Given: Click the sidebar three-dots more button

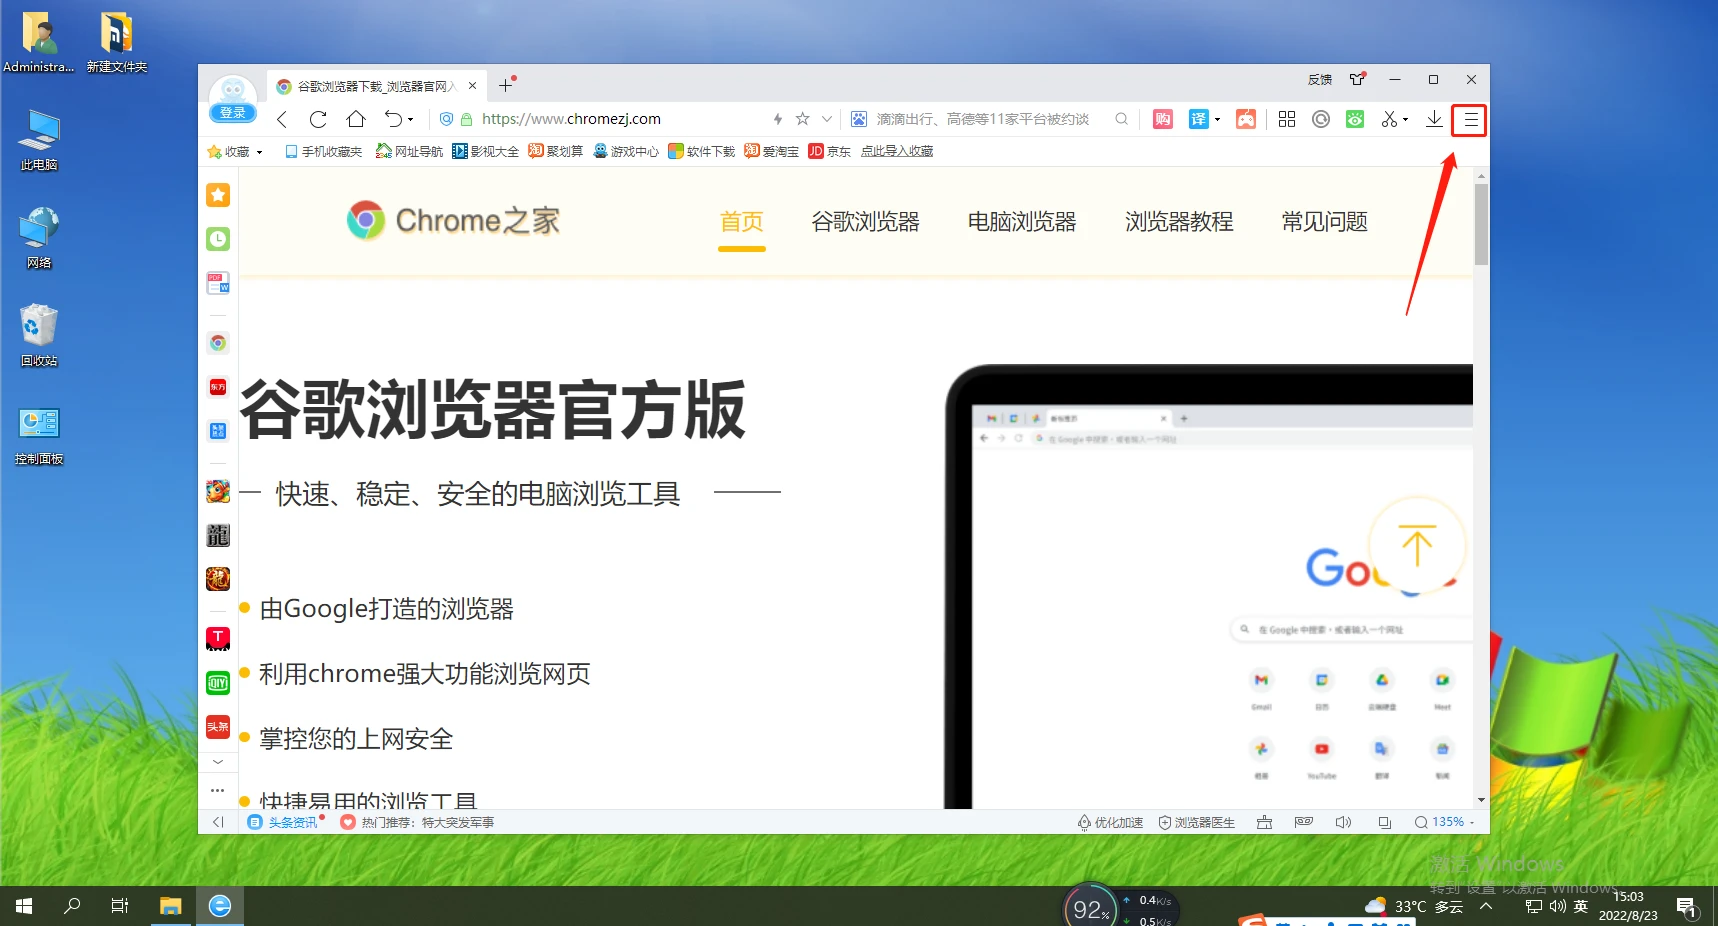Looking at the screenshot, I should (x=218, y=790).
